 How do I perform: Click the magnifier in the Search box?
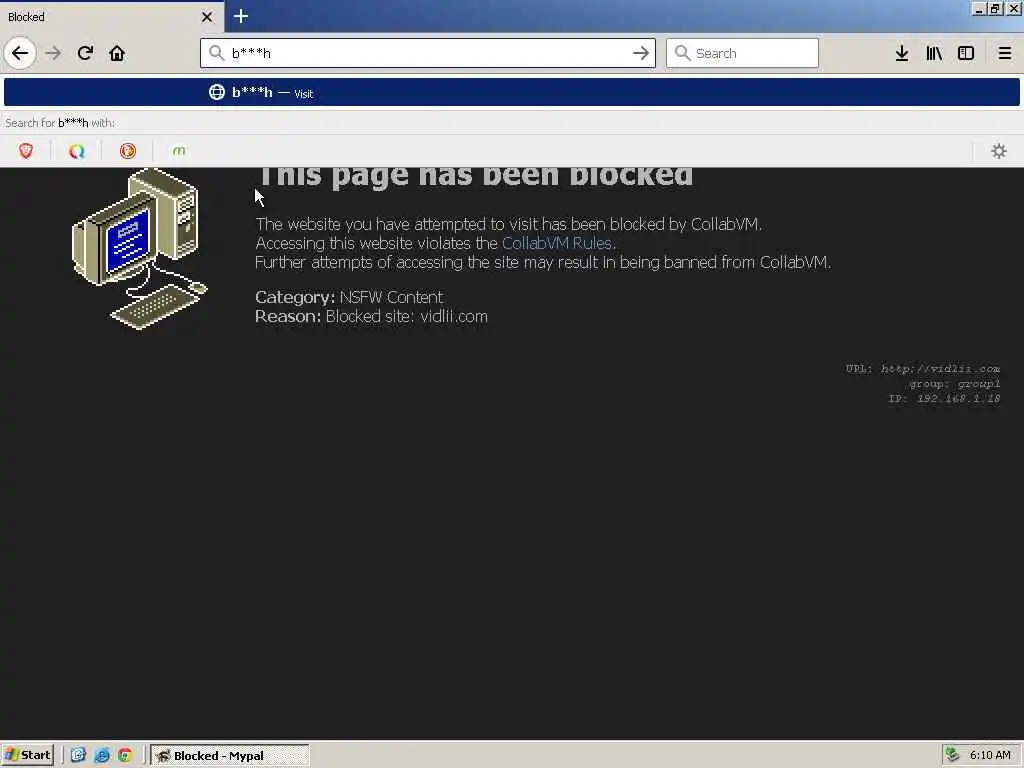tap(682, 53)
